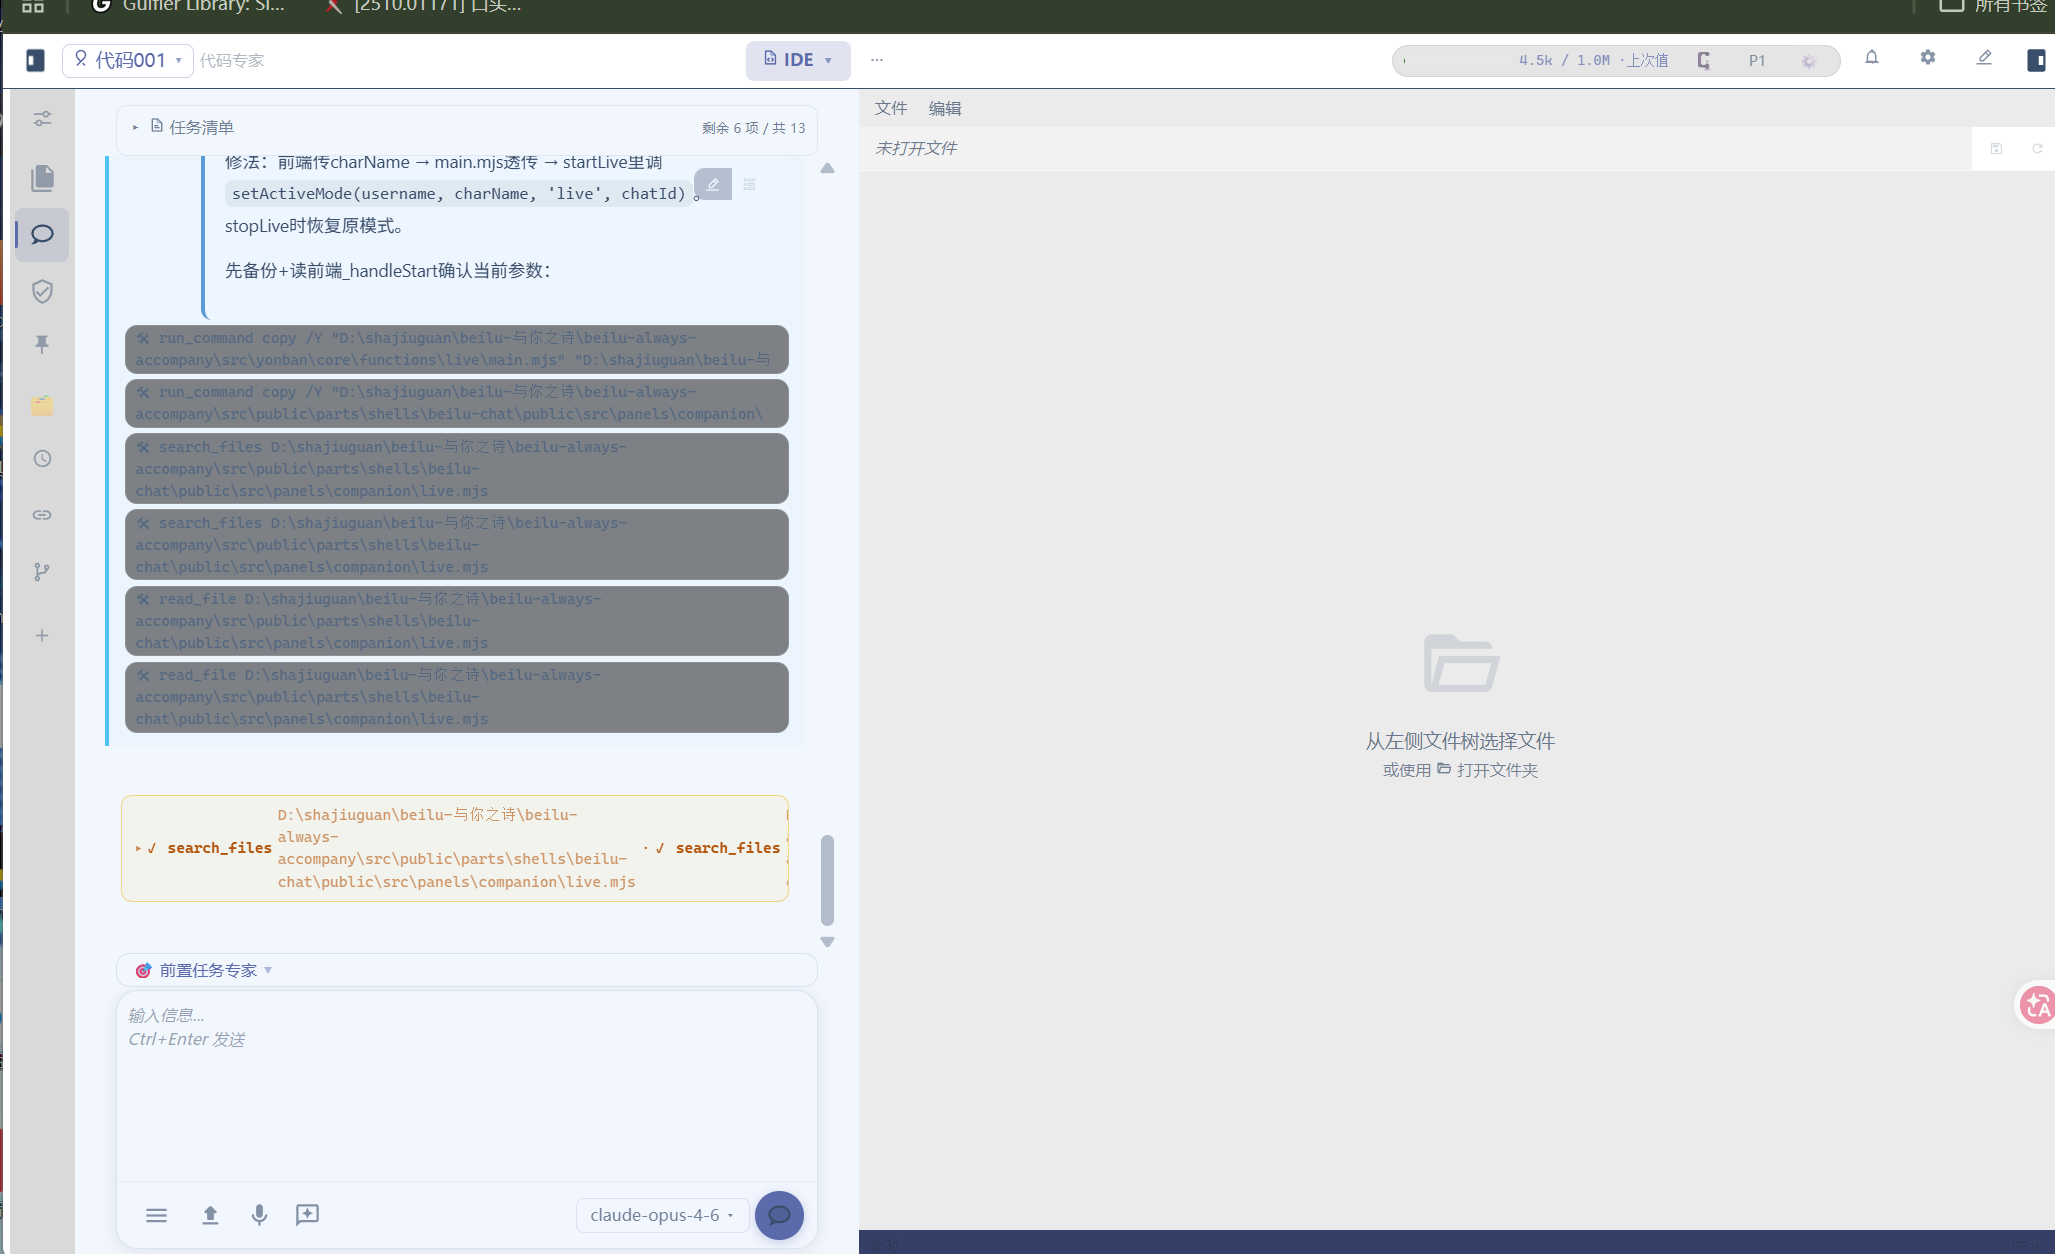This screenshot has height=1254, width=2055.
Task: Click 剩余 6 项 / 共 13 counter
Action: [x=753, y=128]
